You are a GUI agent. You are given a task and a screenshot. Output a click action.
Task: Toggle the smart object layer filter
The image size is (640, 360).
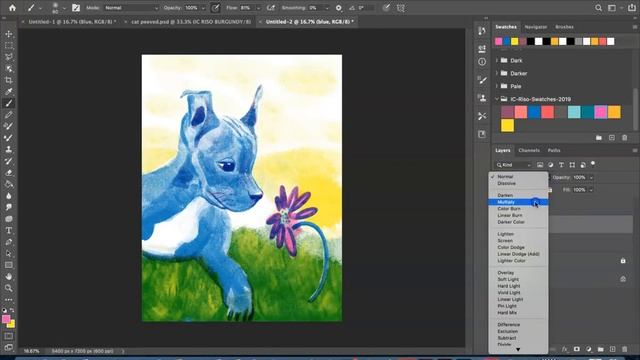[583, 165]
